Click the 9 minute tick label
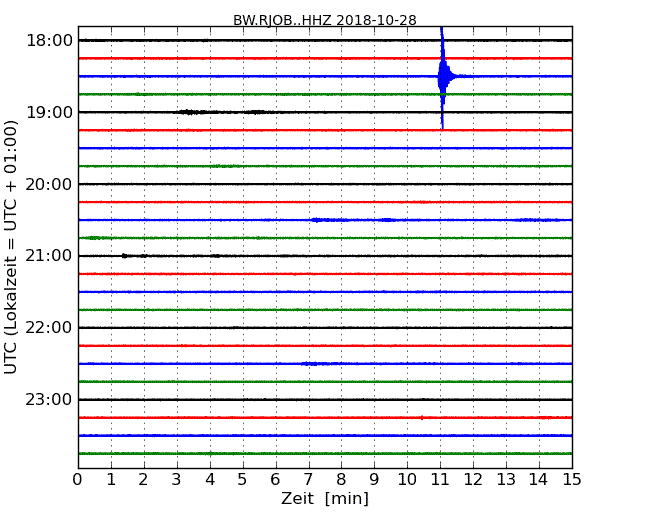Screen dimensions: 650x520 click(374, 480)
